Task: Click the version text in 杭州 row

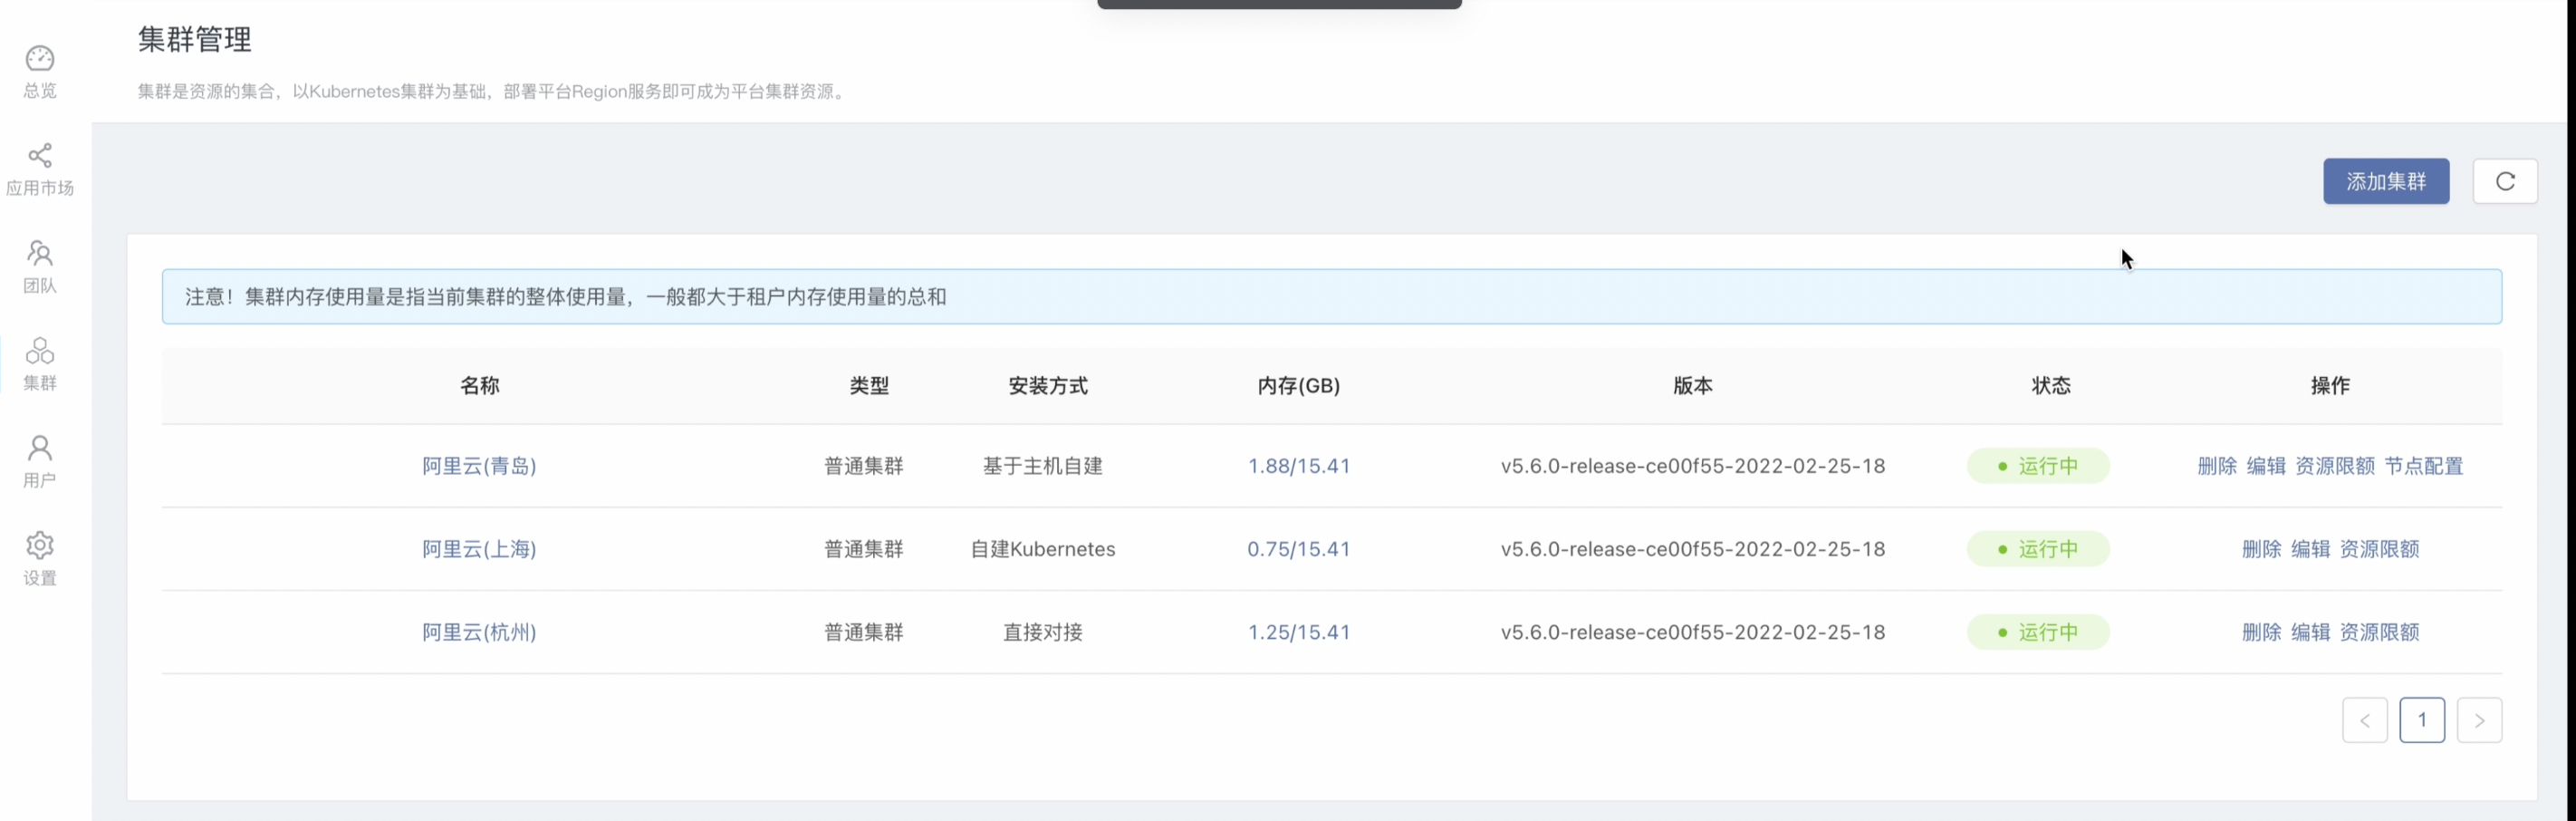Action: [1692, 632]
